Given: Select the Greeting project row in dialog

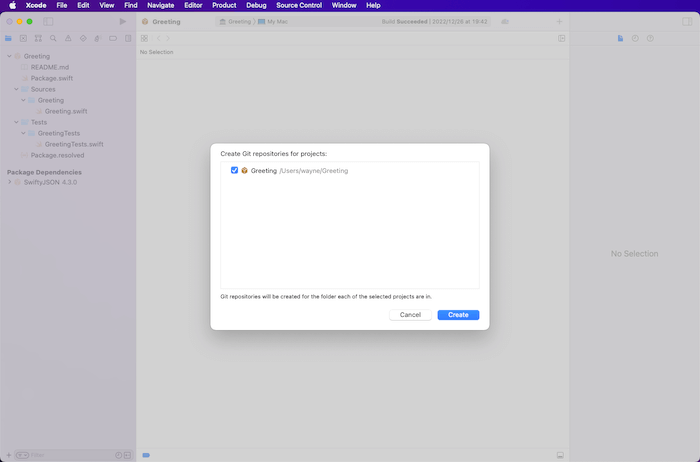Looking at the screenshot, I should point(350,171).
